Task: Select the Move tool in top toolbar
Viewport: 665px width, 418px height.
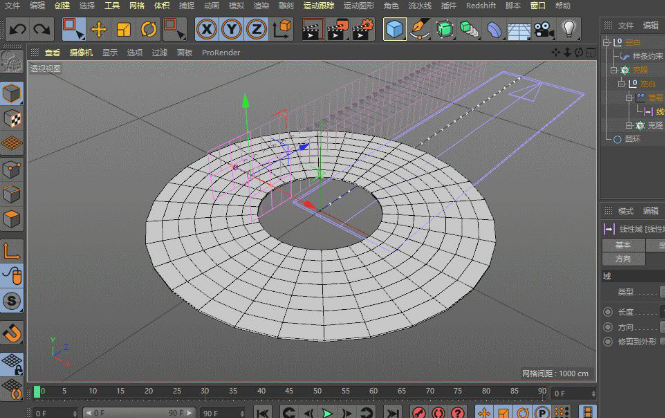Action: [x=99, y=29]
